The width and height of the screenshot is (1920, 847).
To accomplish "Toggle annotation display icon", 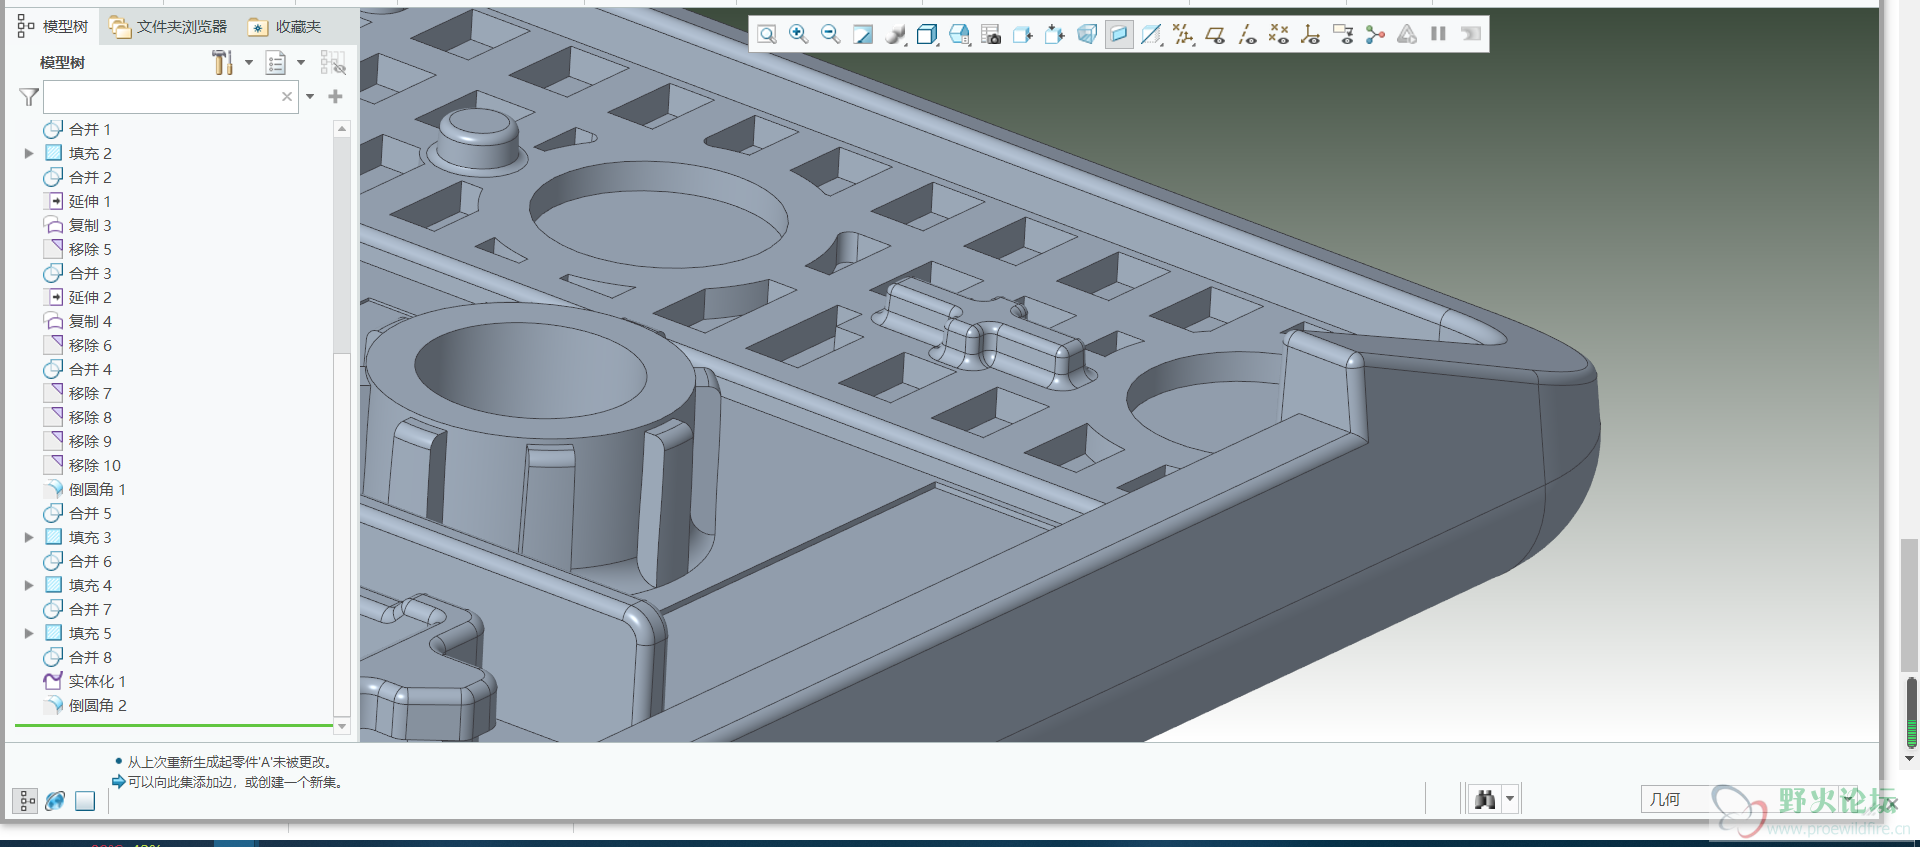I will pyautogui.click(x=1343, y=35).
